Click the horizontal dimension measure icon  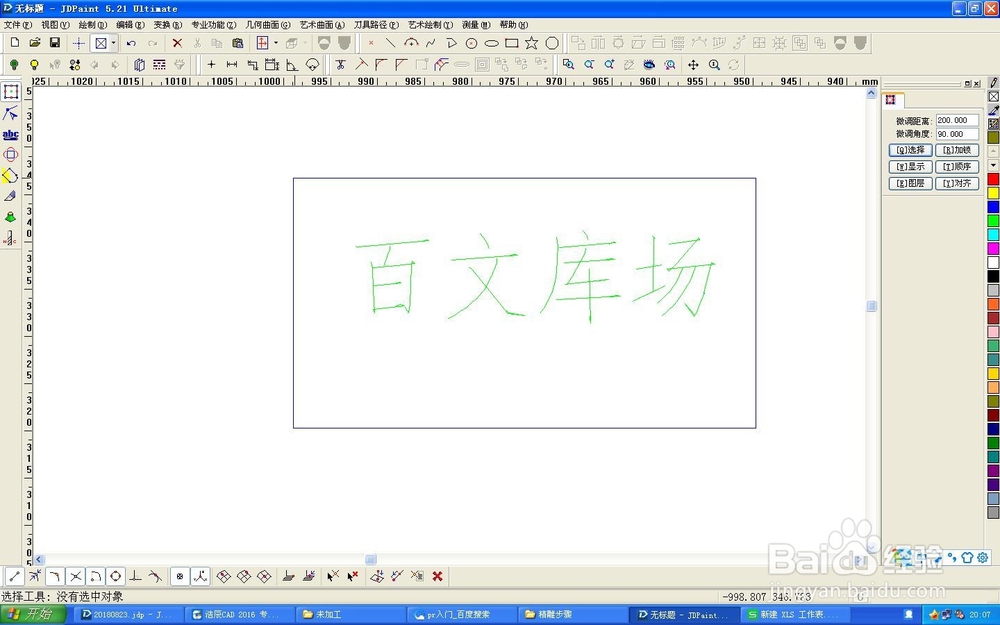click(232, 64)
